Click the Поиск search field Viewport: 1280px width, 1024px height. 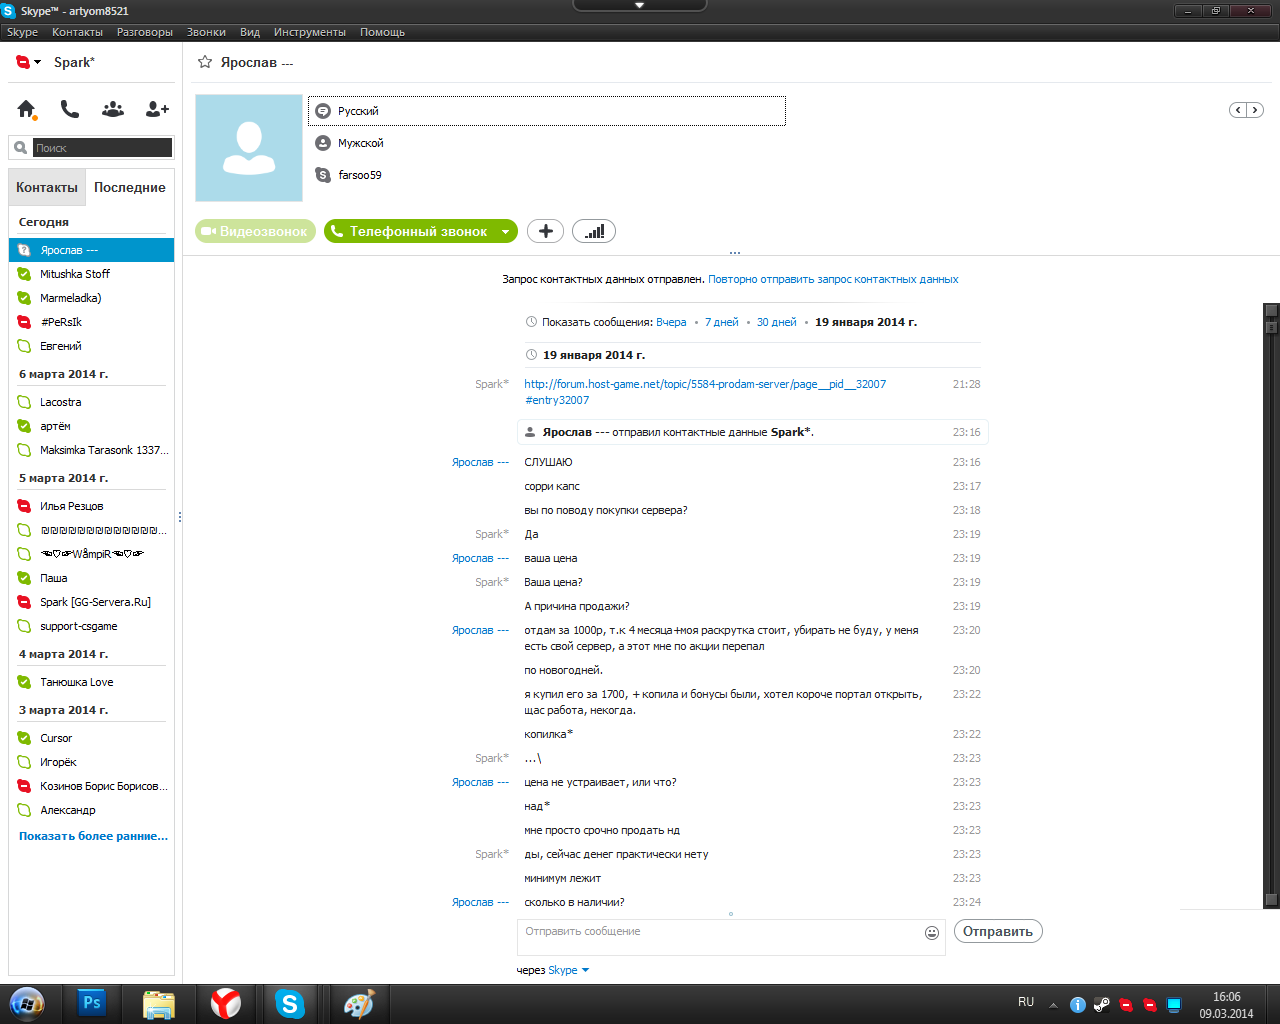(102, 148)
